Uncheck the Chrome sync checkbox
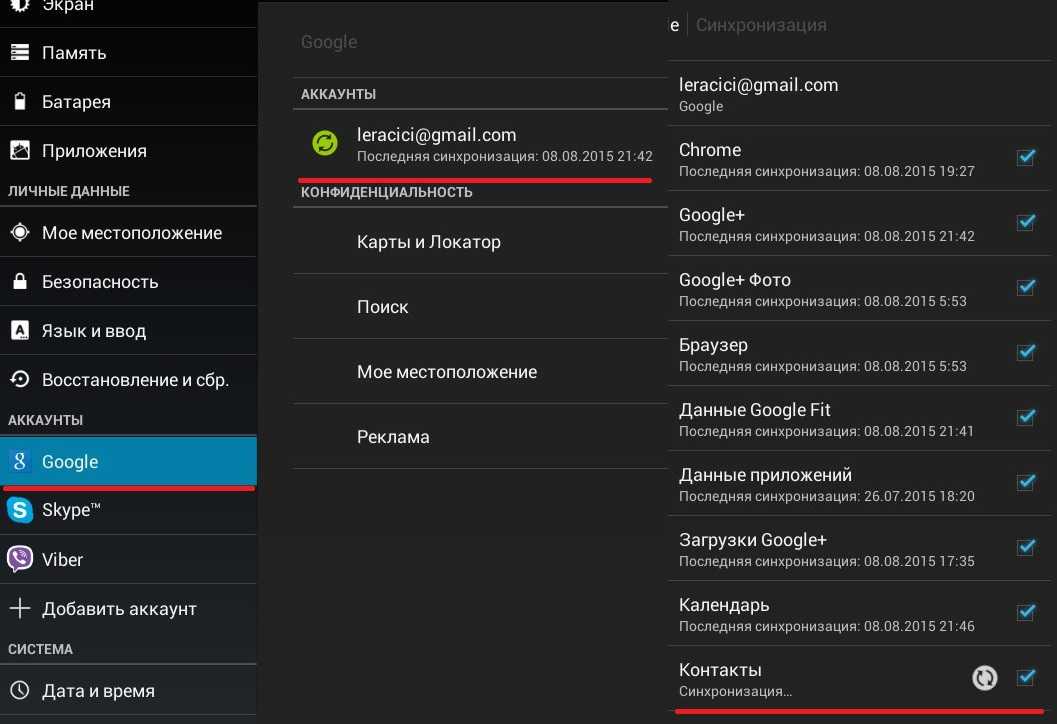 1025,158
